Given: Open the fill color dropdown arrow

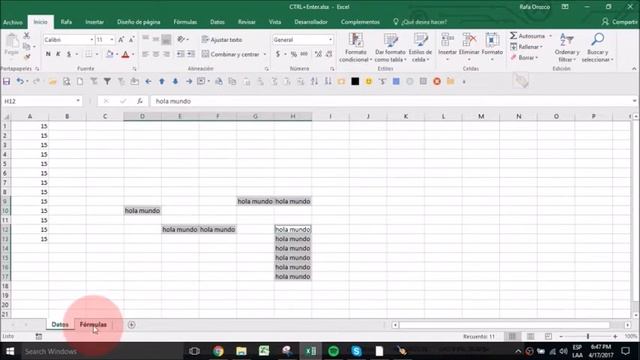Looking at the screenshot, I should (x=117, y=54).
